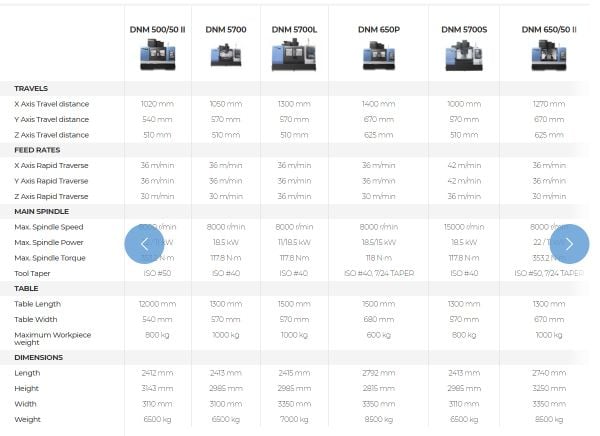Click the 2815 mm height for DNM 650P
Image resolution: width=600 pixels, height=436 pixels.
tap(378, 388)
